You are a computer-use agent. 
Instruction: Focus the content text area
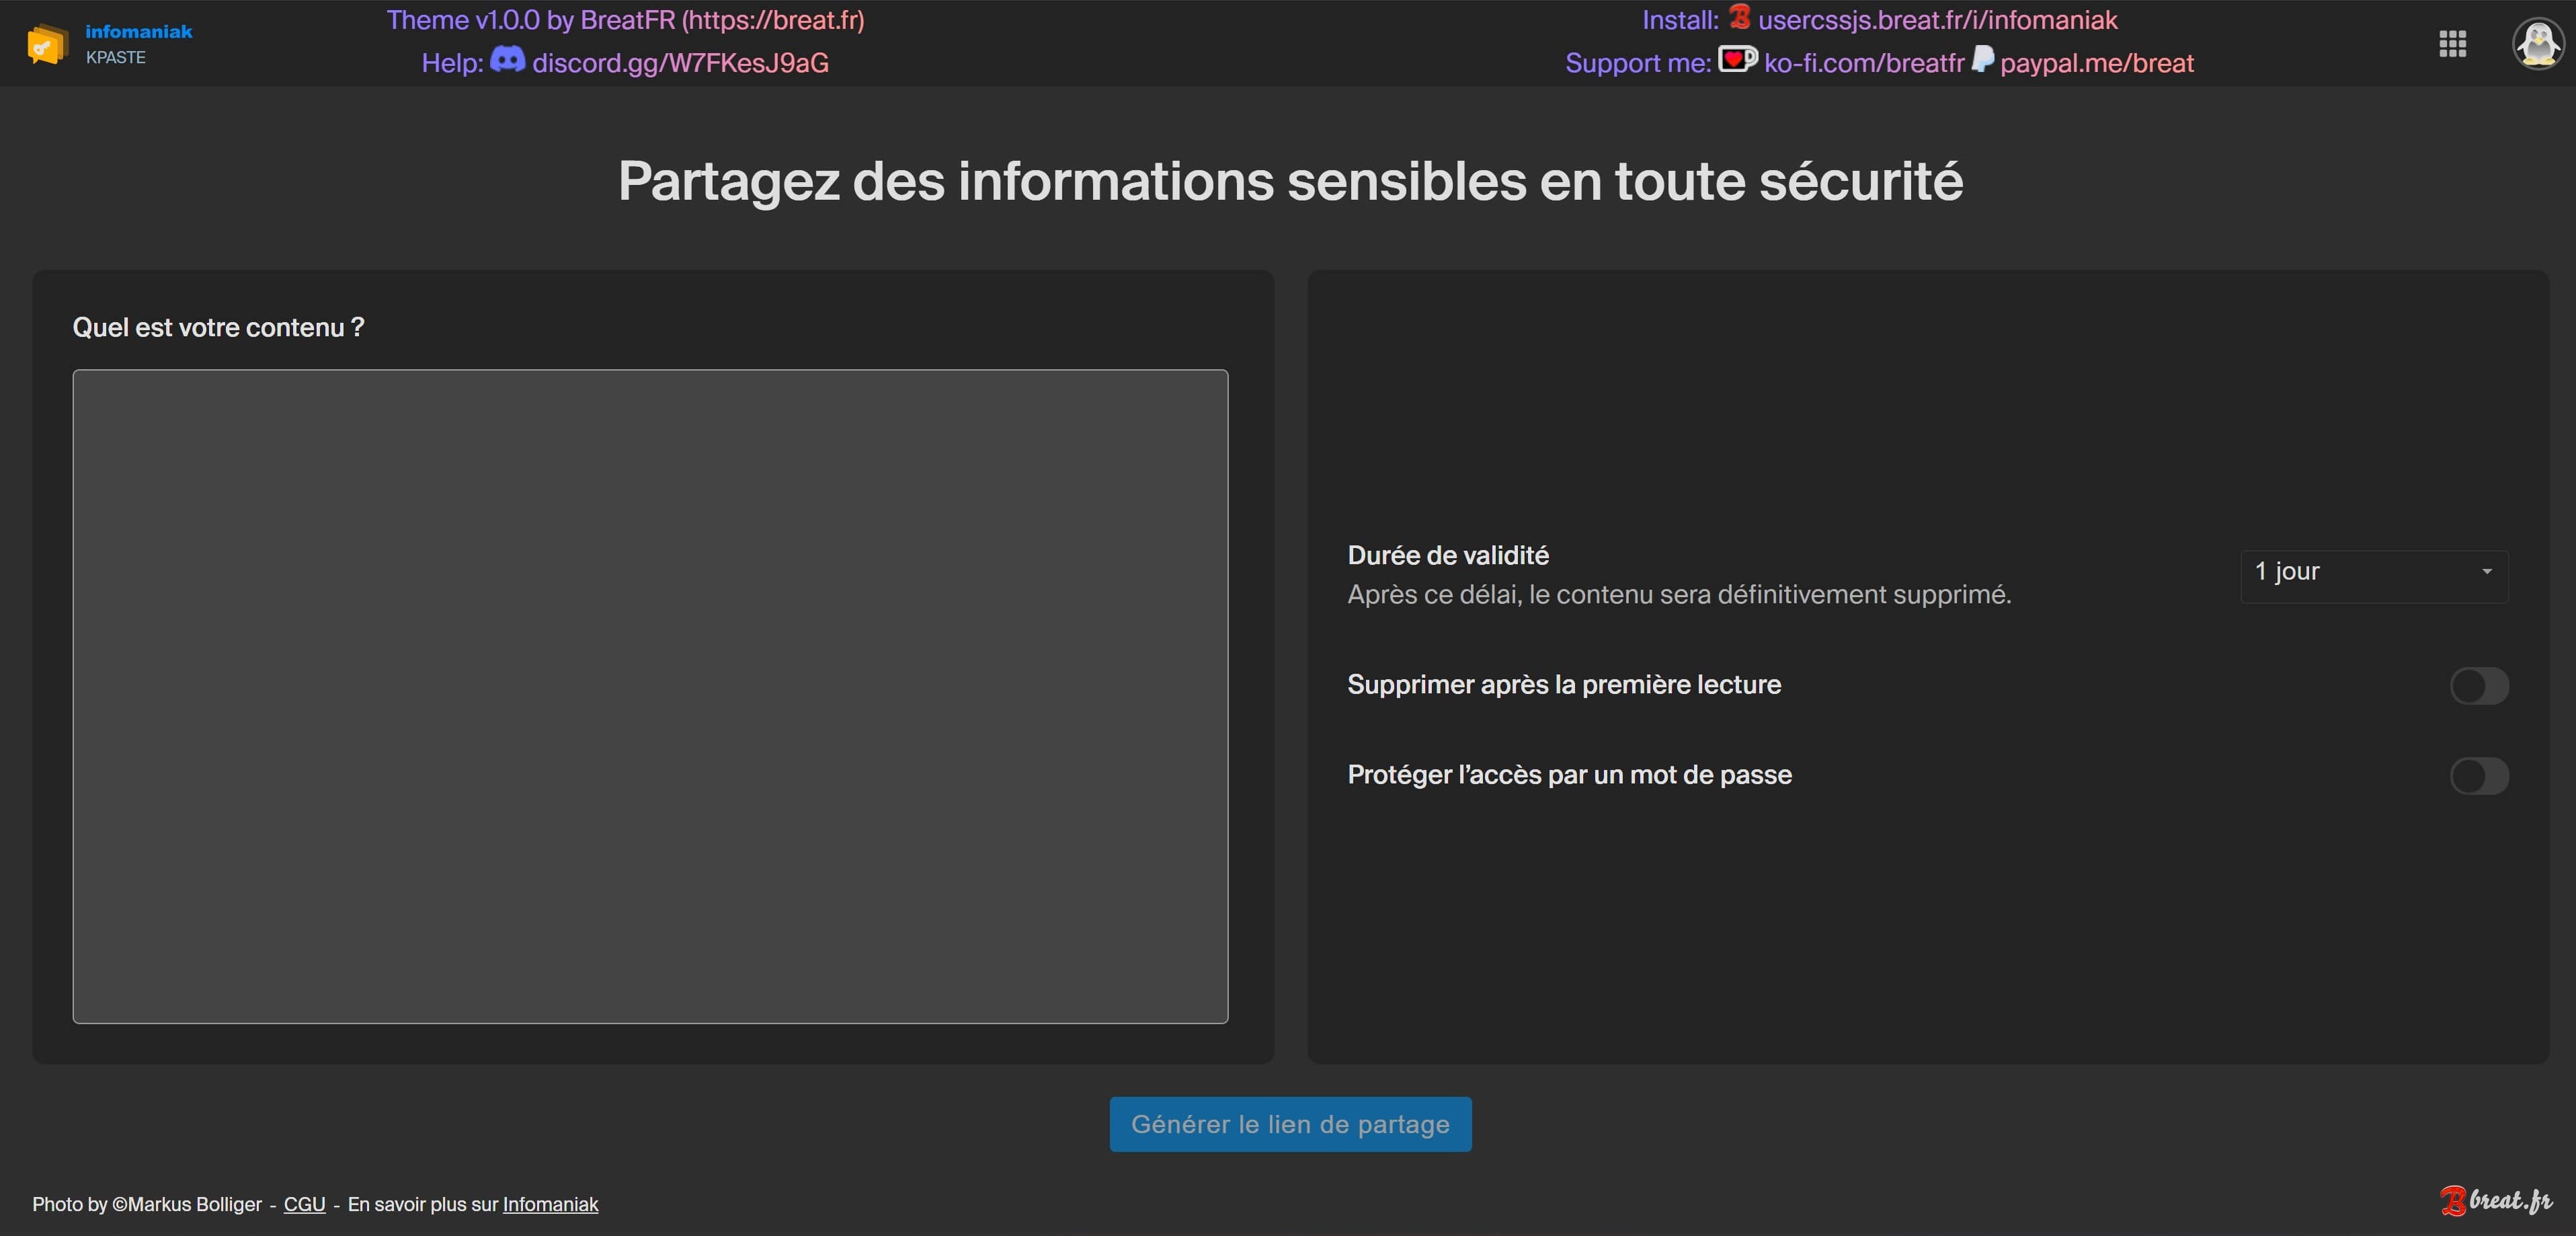[650, 696]
